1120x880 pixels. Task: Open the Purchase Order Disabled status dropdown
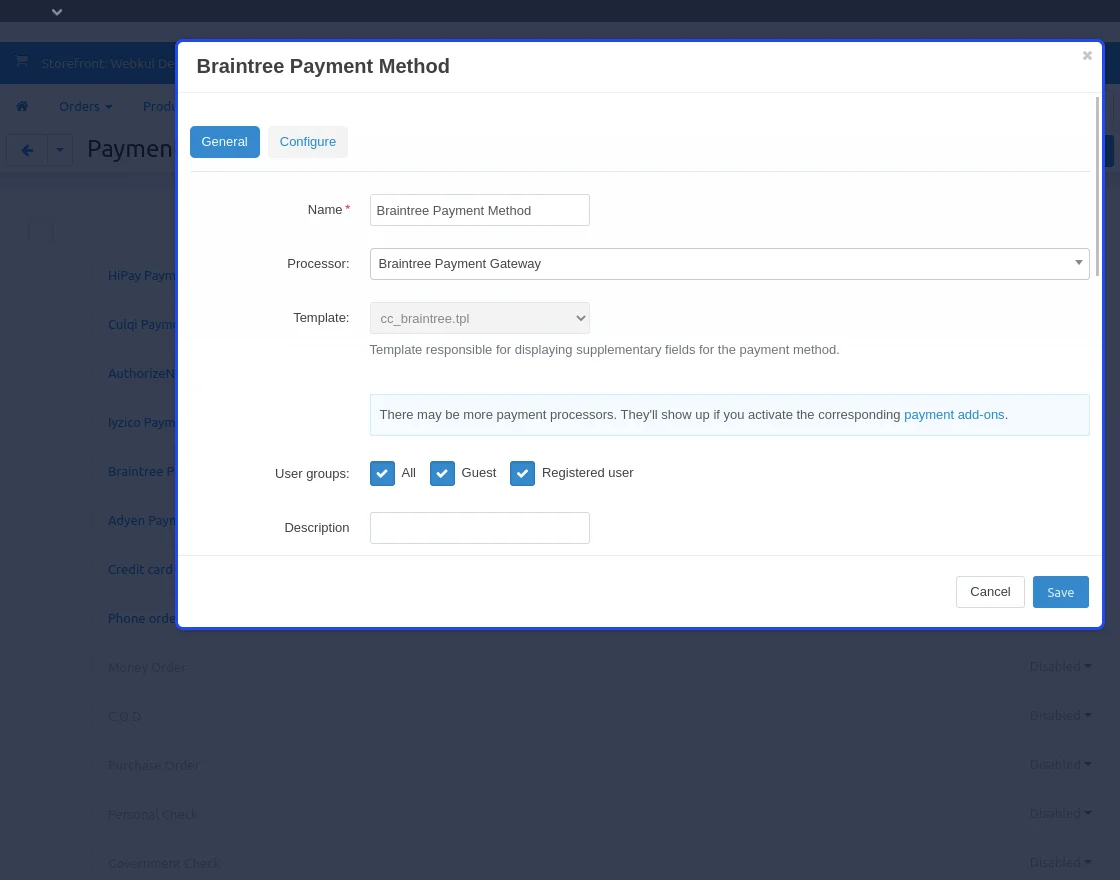pyautogui.click(x=1060, y=764)
